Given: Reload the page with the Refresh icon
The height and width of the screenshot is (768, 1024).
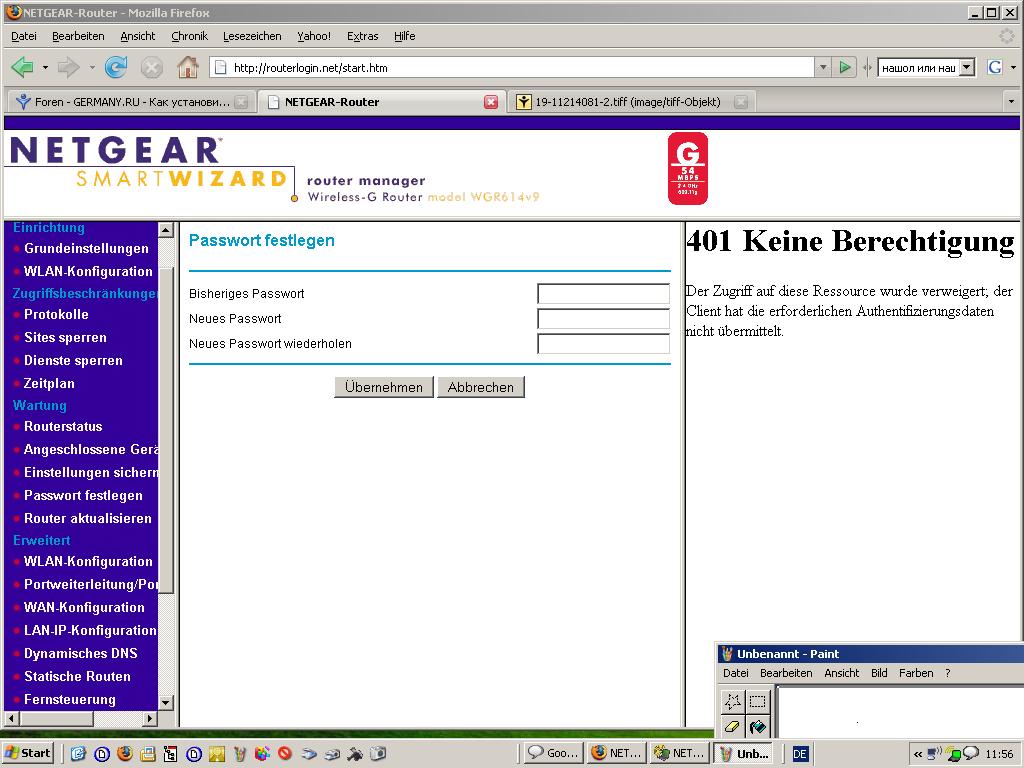Looking at the screenshot, I should (x=116, y=67).
